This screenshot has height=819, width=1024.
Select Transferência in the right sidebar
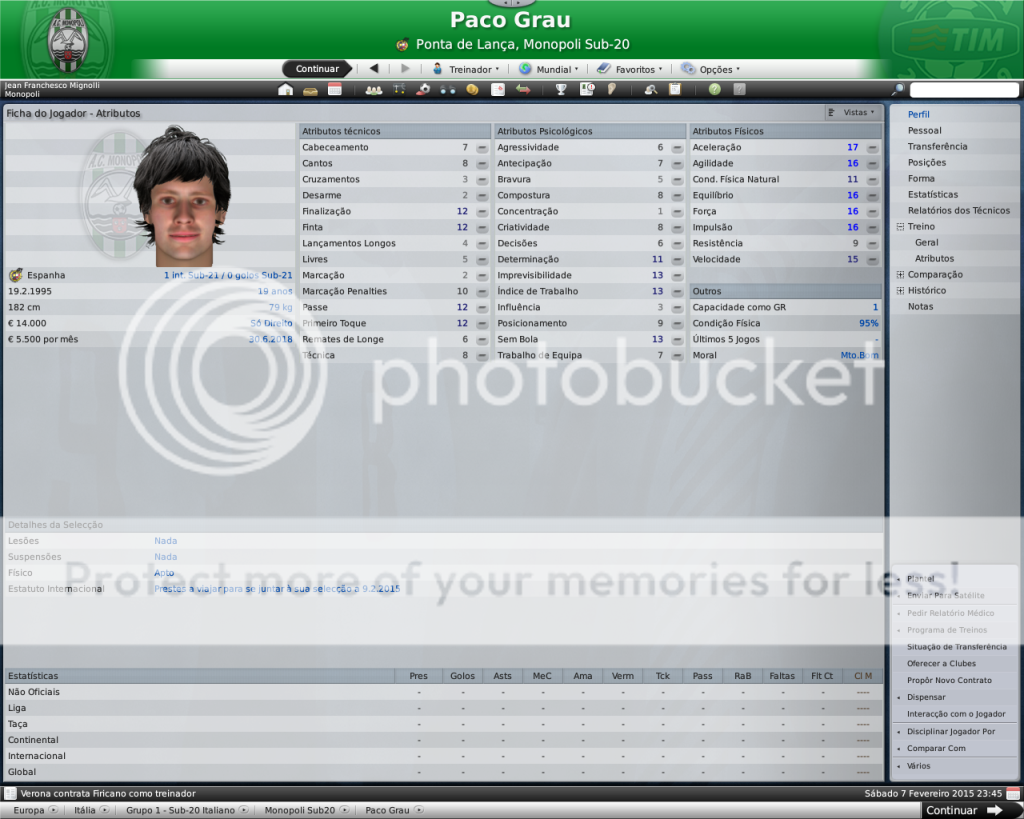click(937, 147)
